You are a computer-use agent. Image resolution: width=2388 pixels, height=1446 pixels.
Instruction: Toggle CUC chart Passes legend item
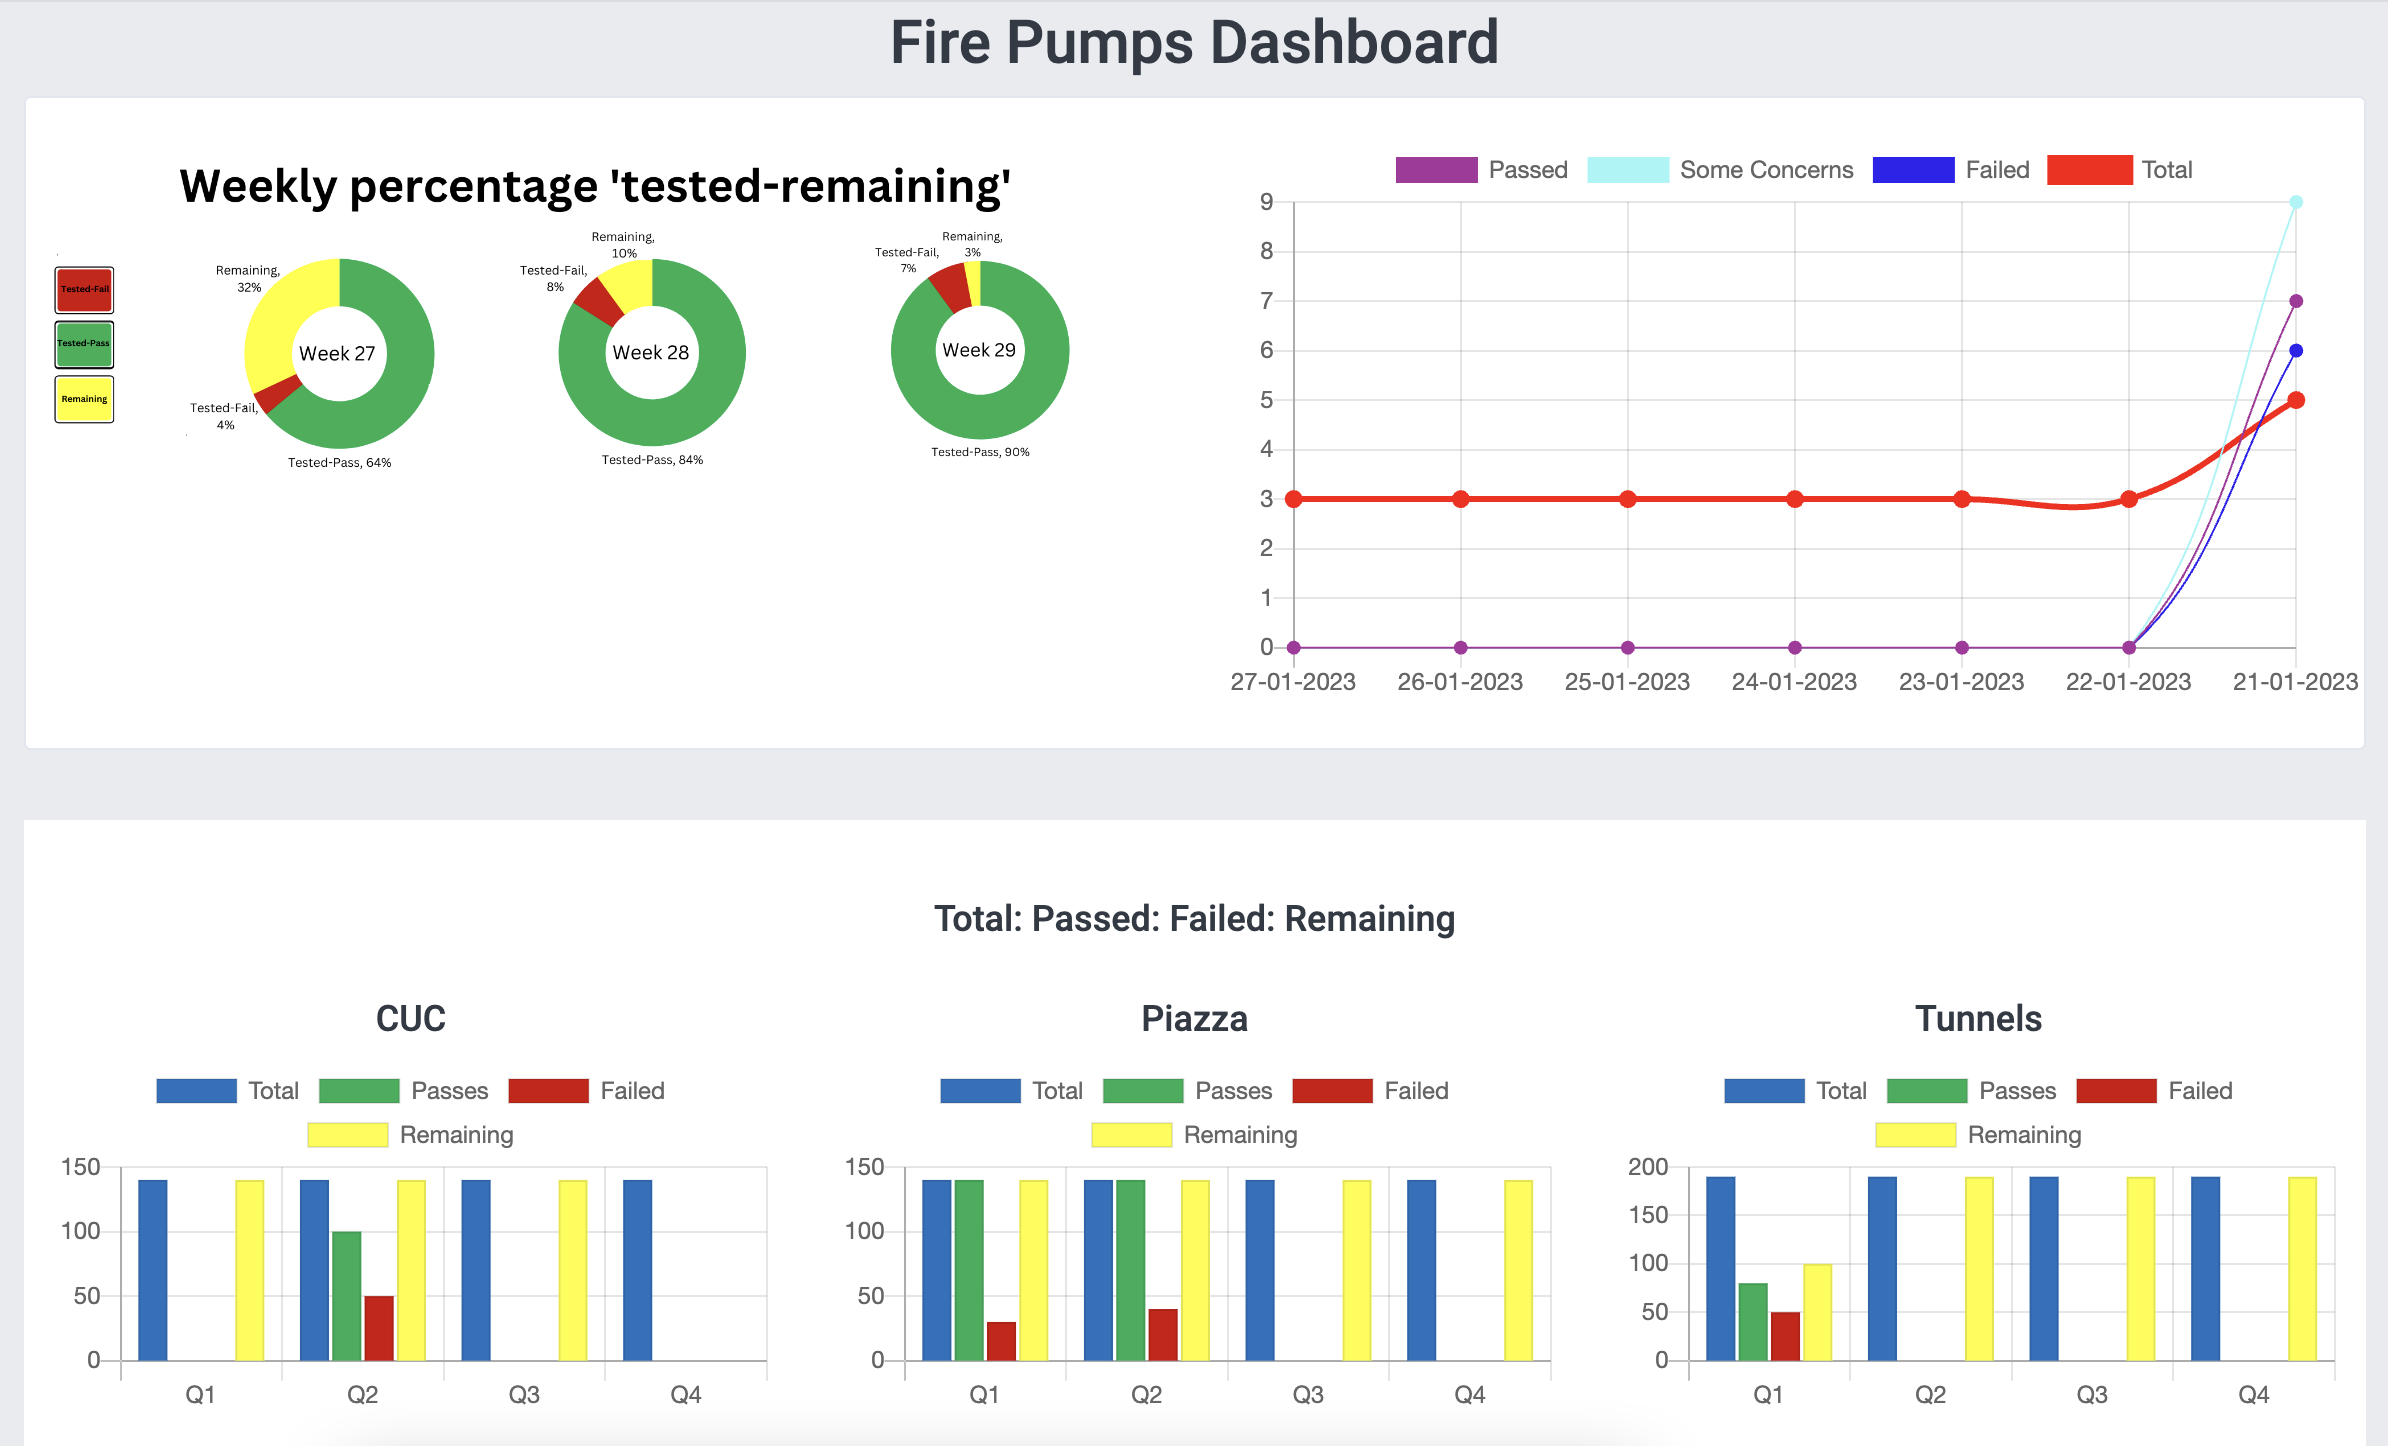click(x=359, y=1091)
